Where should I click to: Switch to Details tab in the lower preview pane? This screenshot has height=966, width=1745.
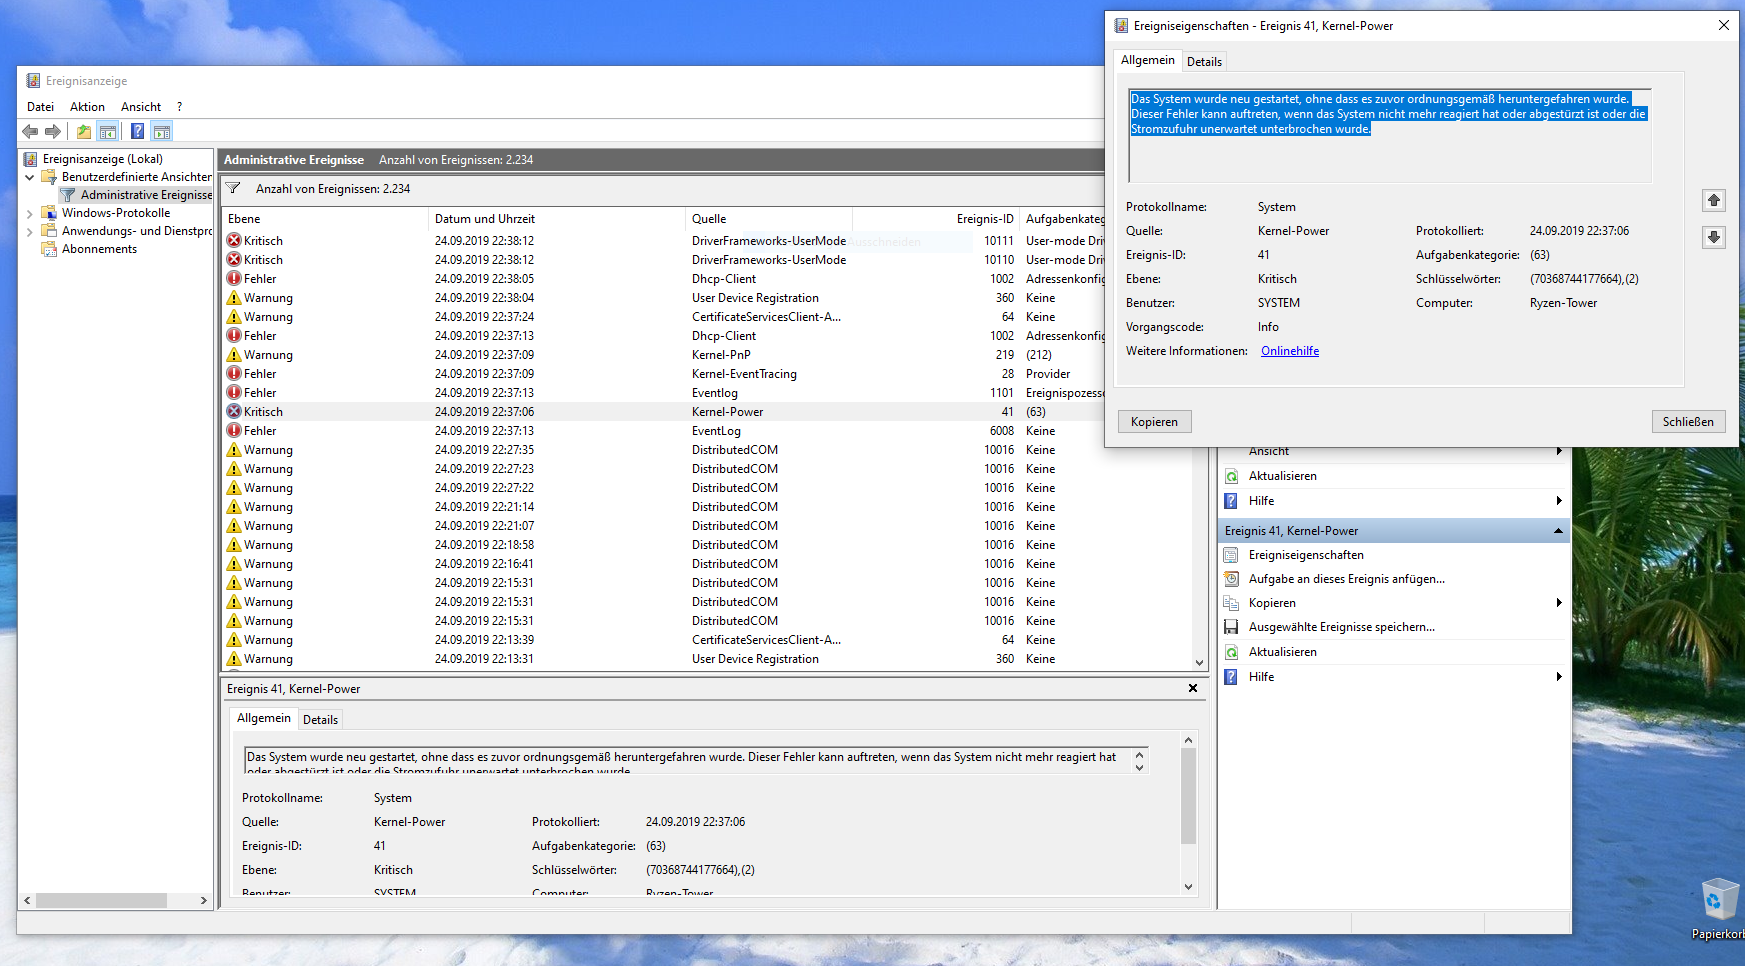(x=320, y=720)
